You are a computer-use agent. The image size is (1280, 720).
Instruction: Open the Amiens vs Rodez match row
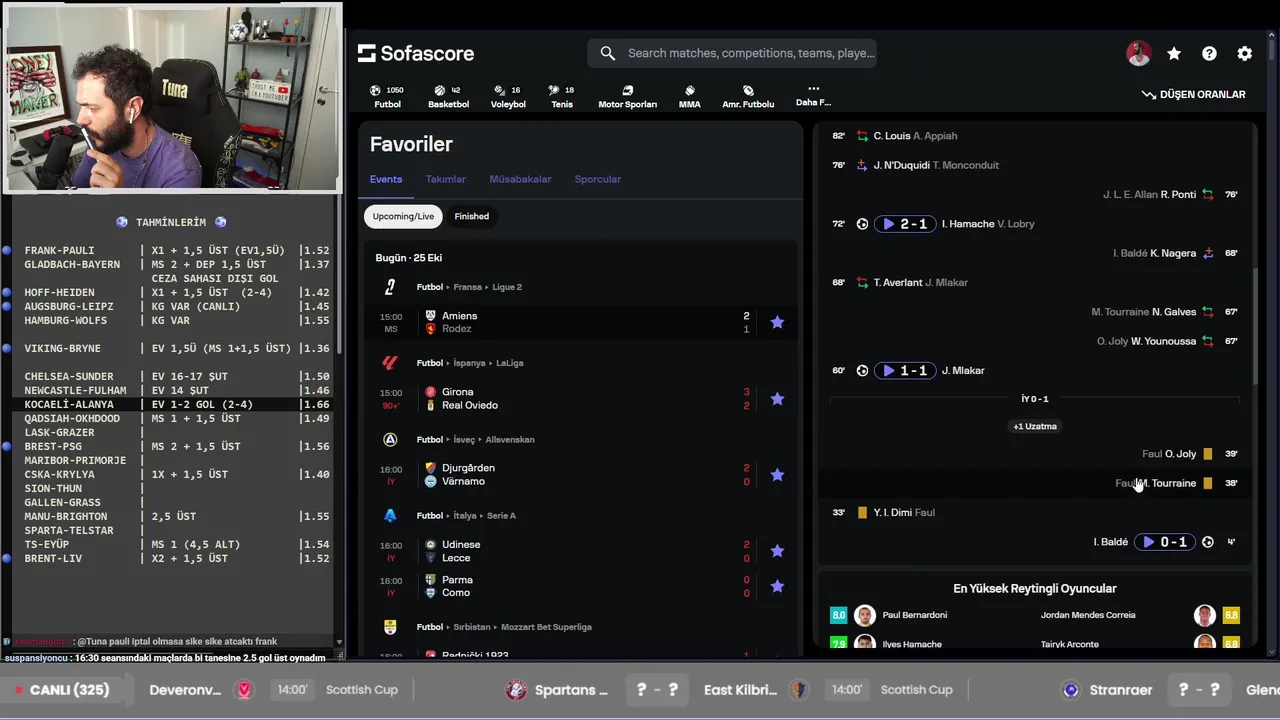(x=581, y=322)
